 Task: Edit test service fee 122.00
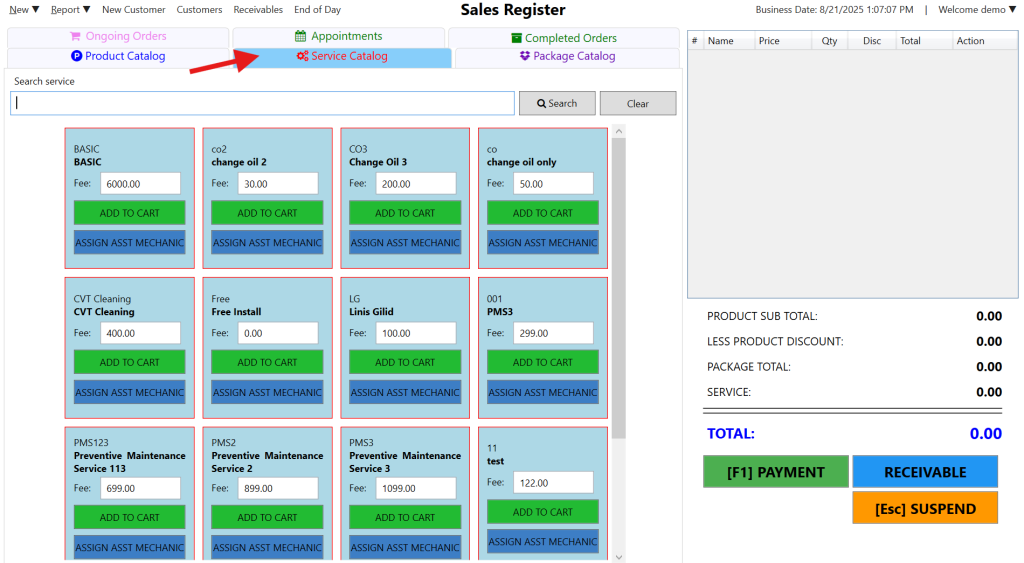coord(554,483)
